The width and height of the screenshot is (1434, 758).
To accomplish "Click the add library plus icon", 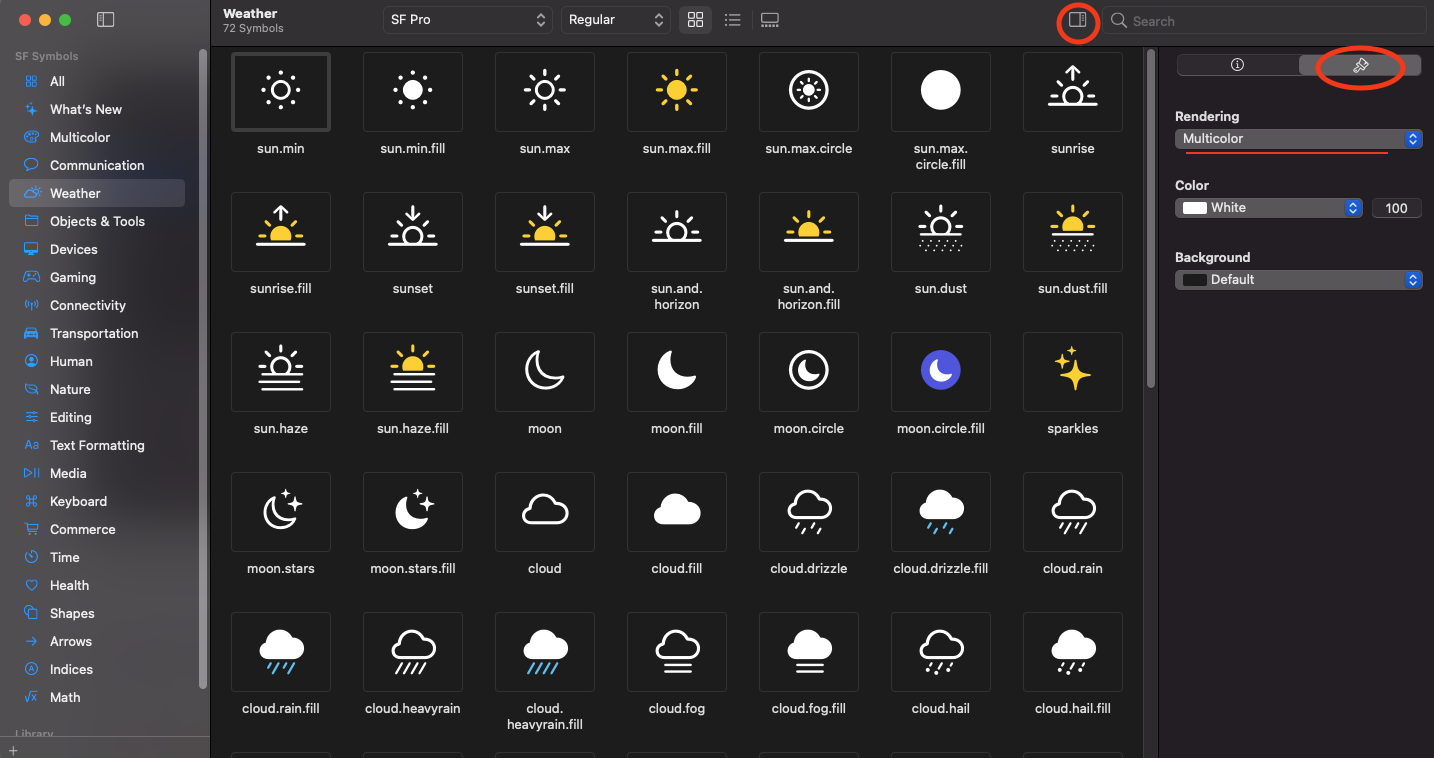I will pos(13,750).
